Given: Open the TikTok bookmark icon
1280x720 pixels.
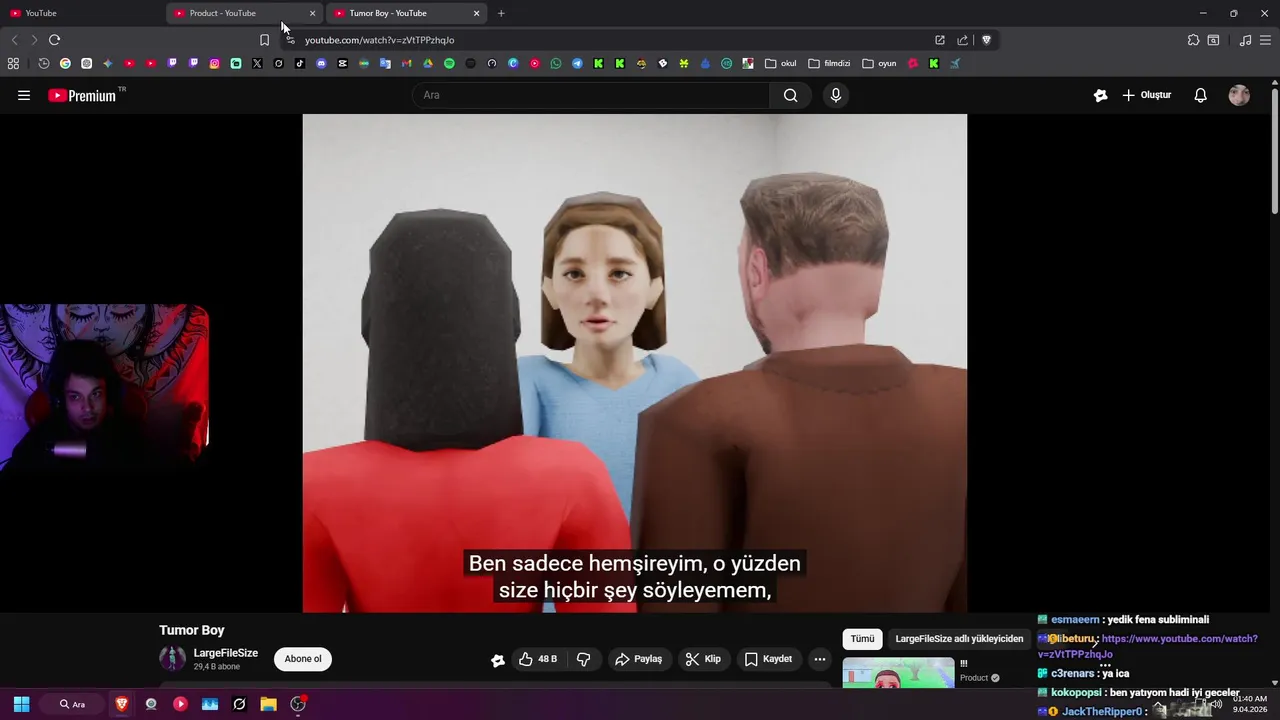Looking at the screenshot, I should pos(299,63).
